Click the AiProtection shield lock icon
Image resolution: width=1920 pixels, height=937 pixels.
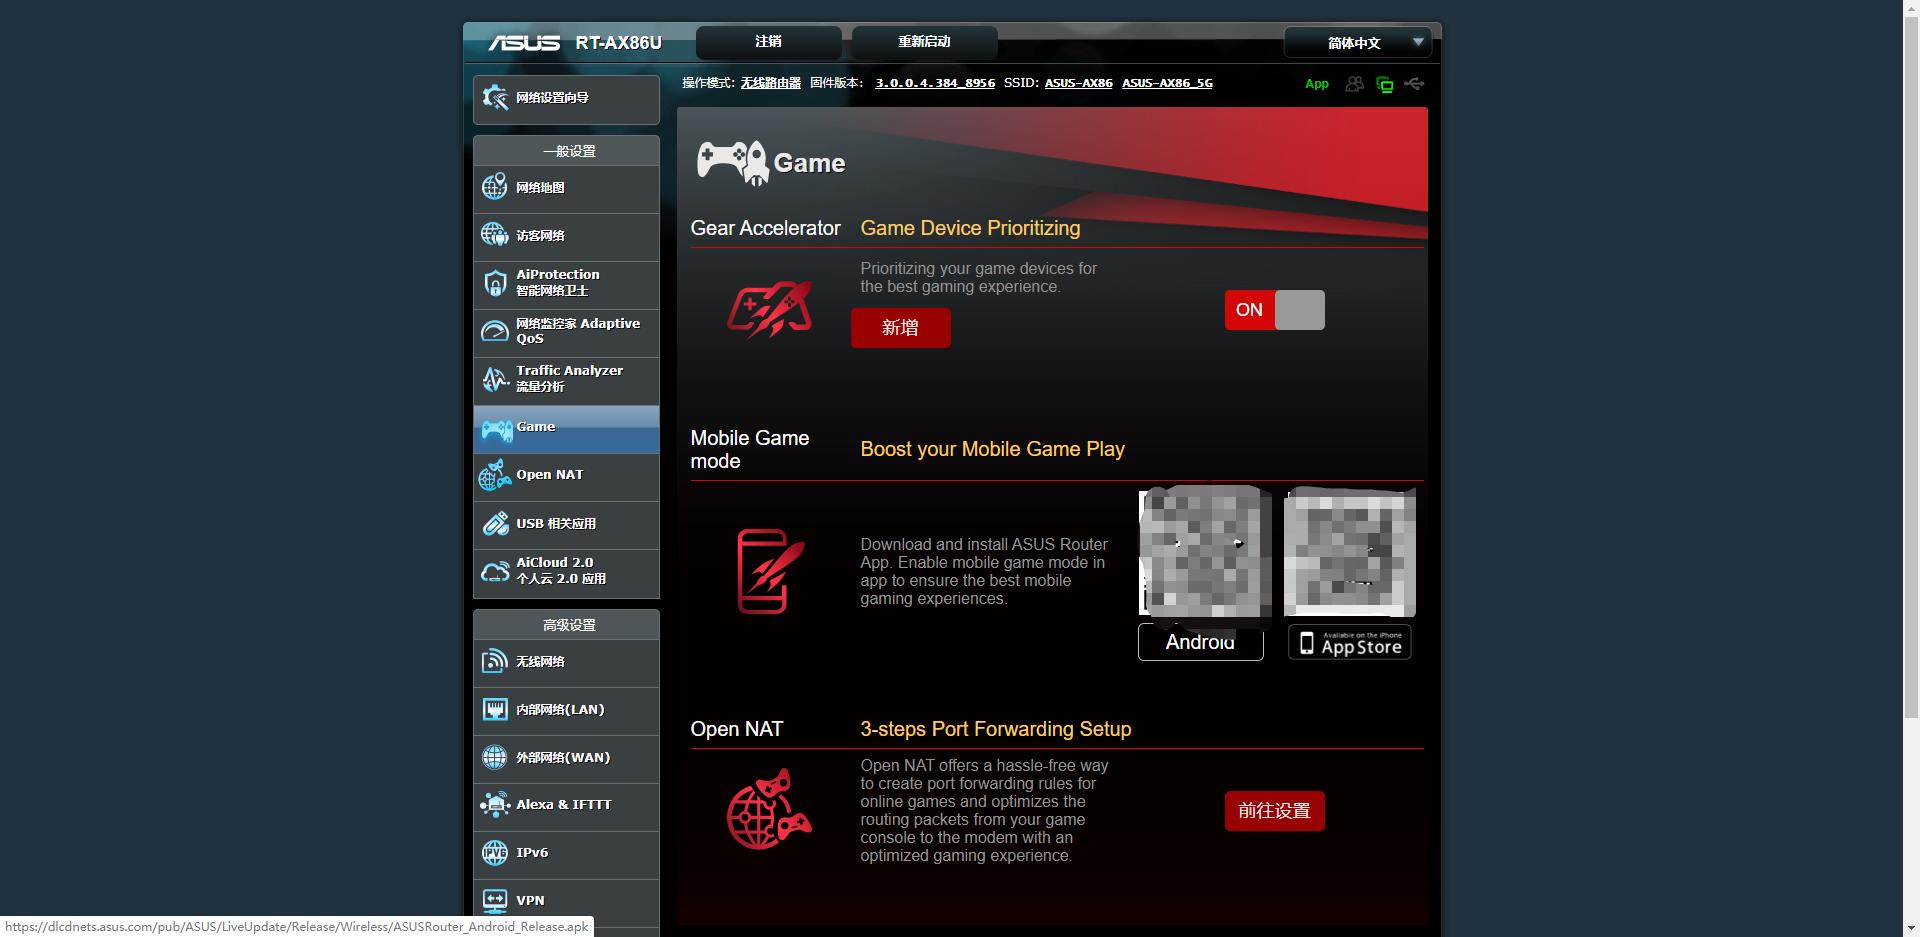click(x=495, y=283)
